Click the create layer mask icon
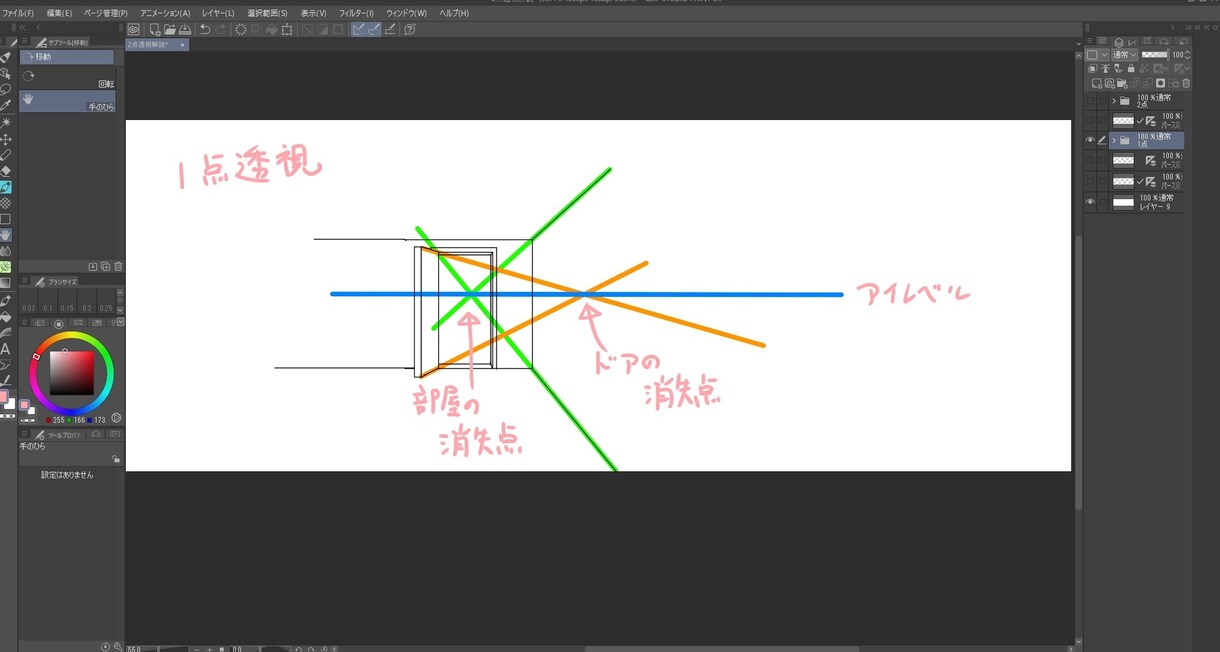 tap(1160, 83)
